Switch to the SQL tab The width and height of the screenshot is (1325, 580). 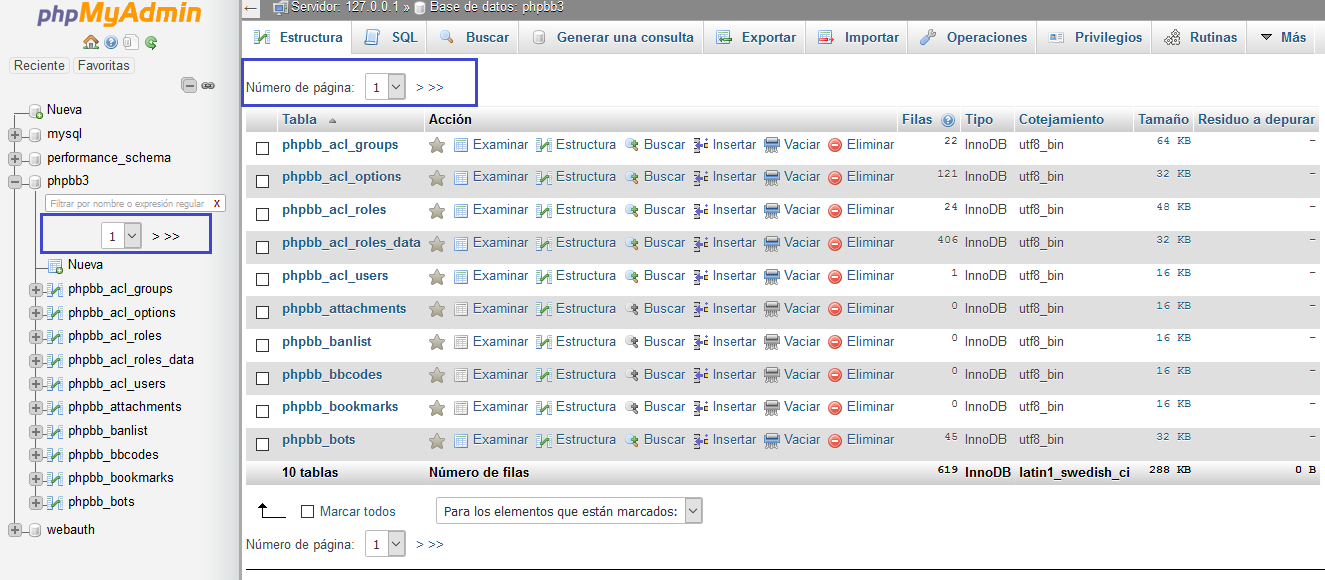(x=391, y=37)
